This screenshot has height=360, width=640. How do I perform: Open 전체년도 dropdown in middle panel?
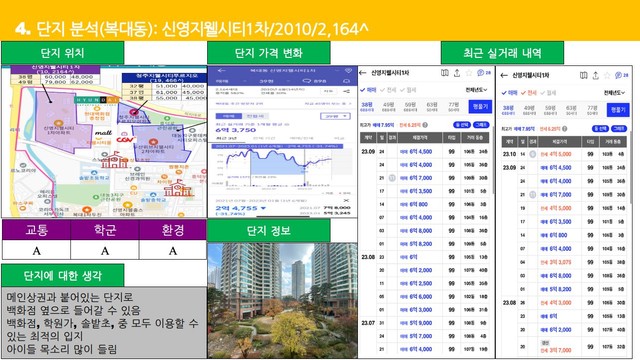point(477,90)
